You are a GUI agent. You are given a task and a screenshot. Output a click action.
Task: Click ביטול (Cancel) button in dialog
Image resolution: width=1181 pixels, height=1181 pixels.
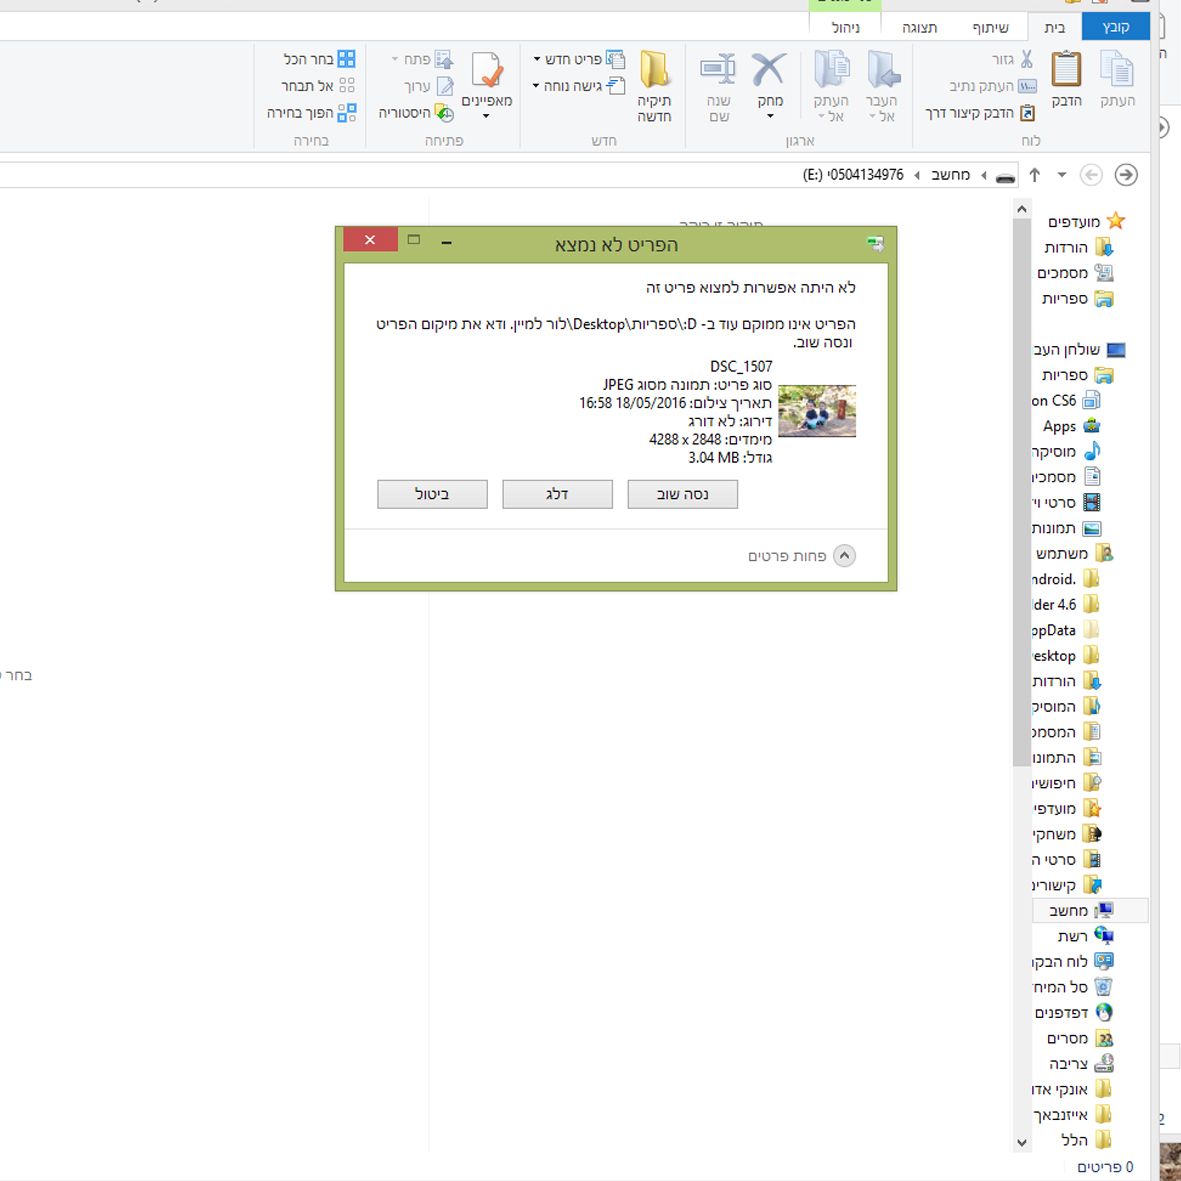(x=432, y=494)
